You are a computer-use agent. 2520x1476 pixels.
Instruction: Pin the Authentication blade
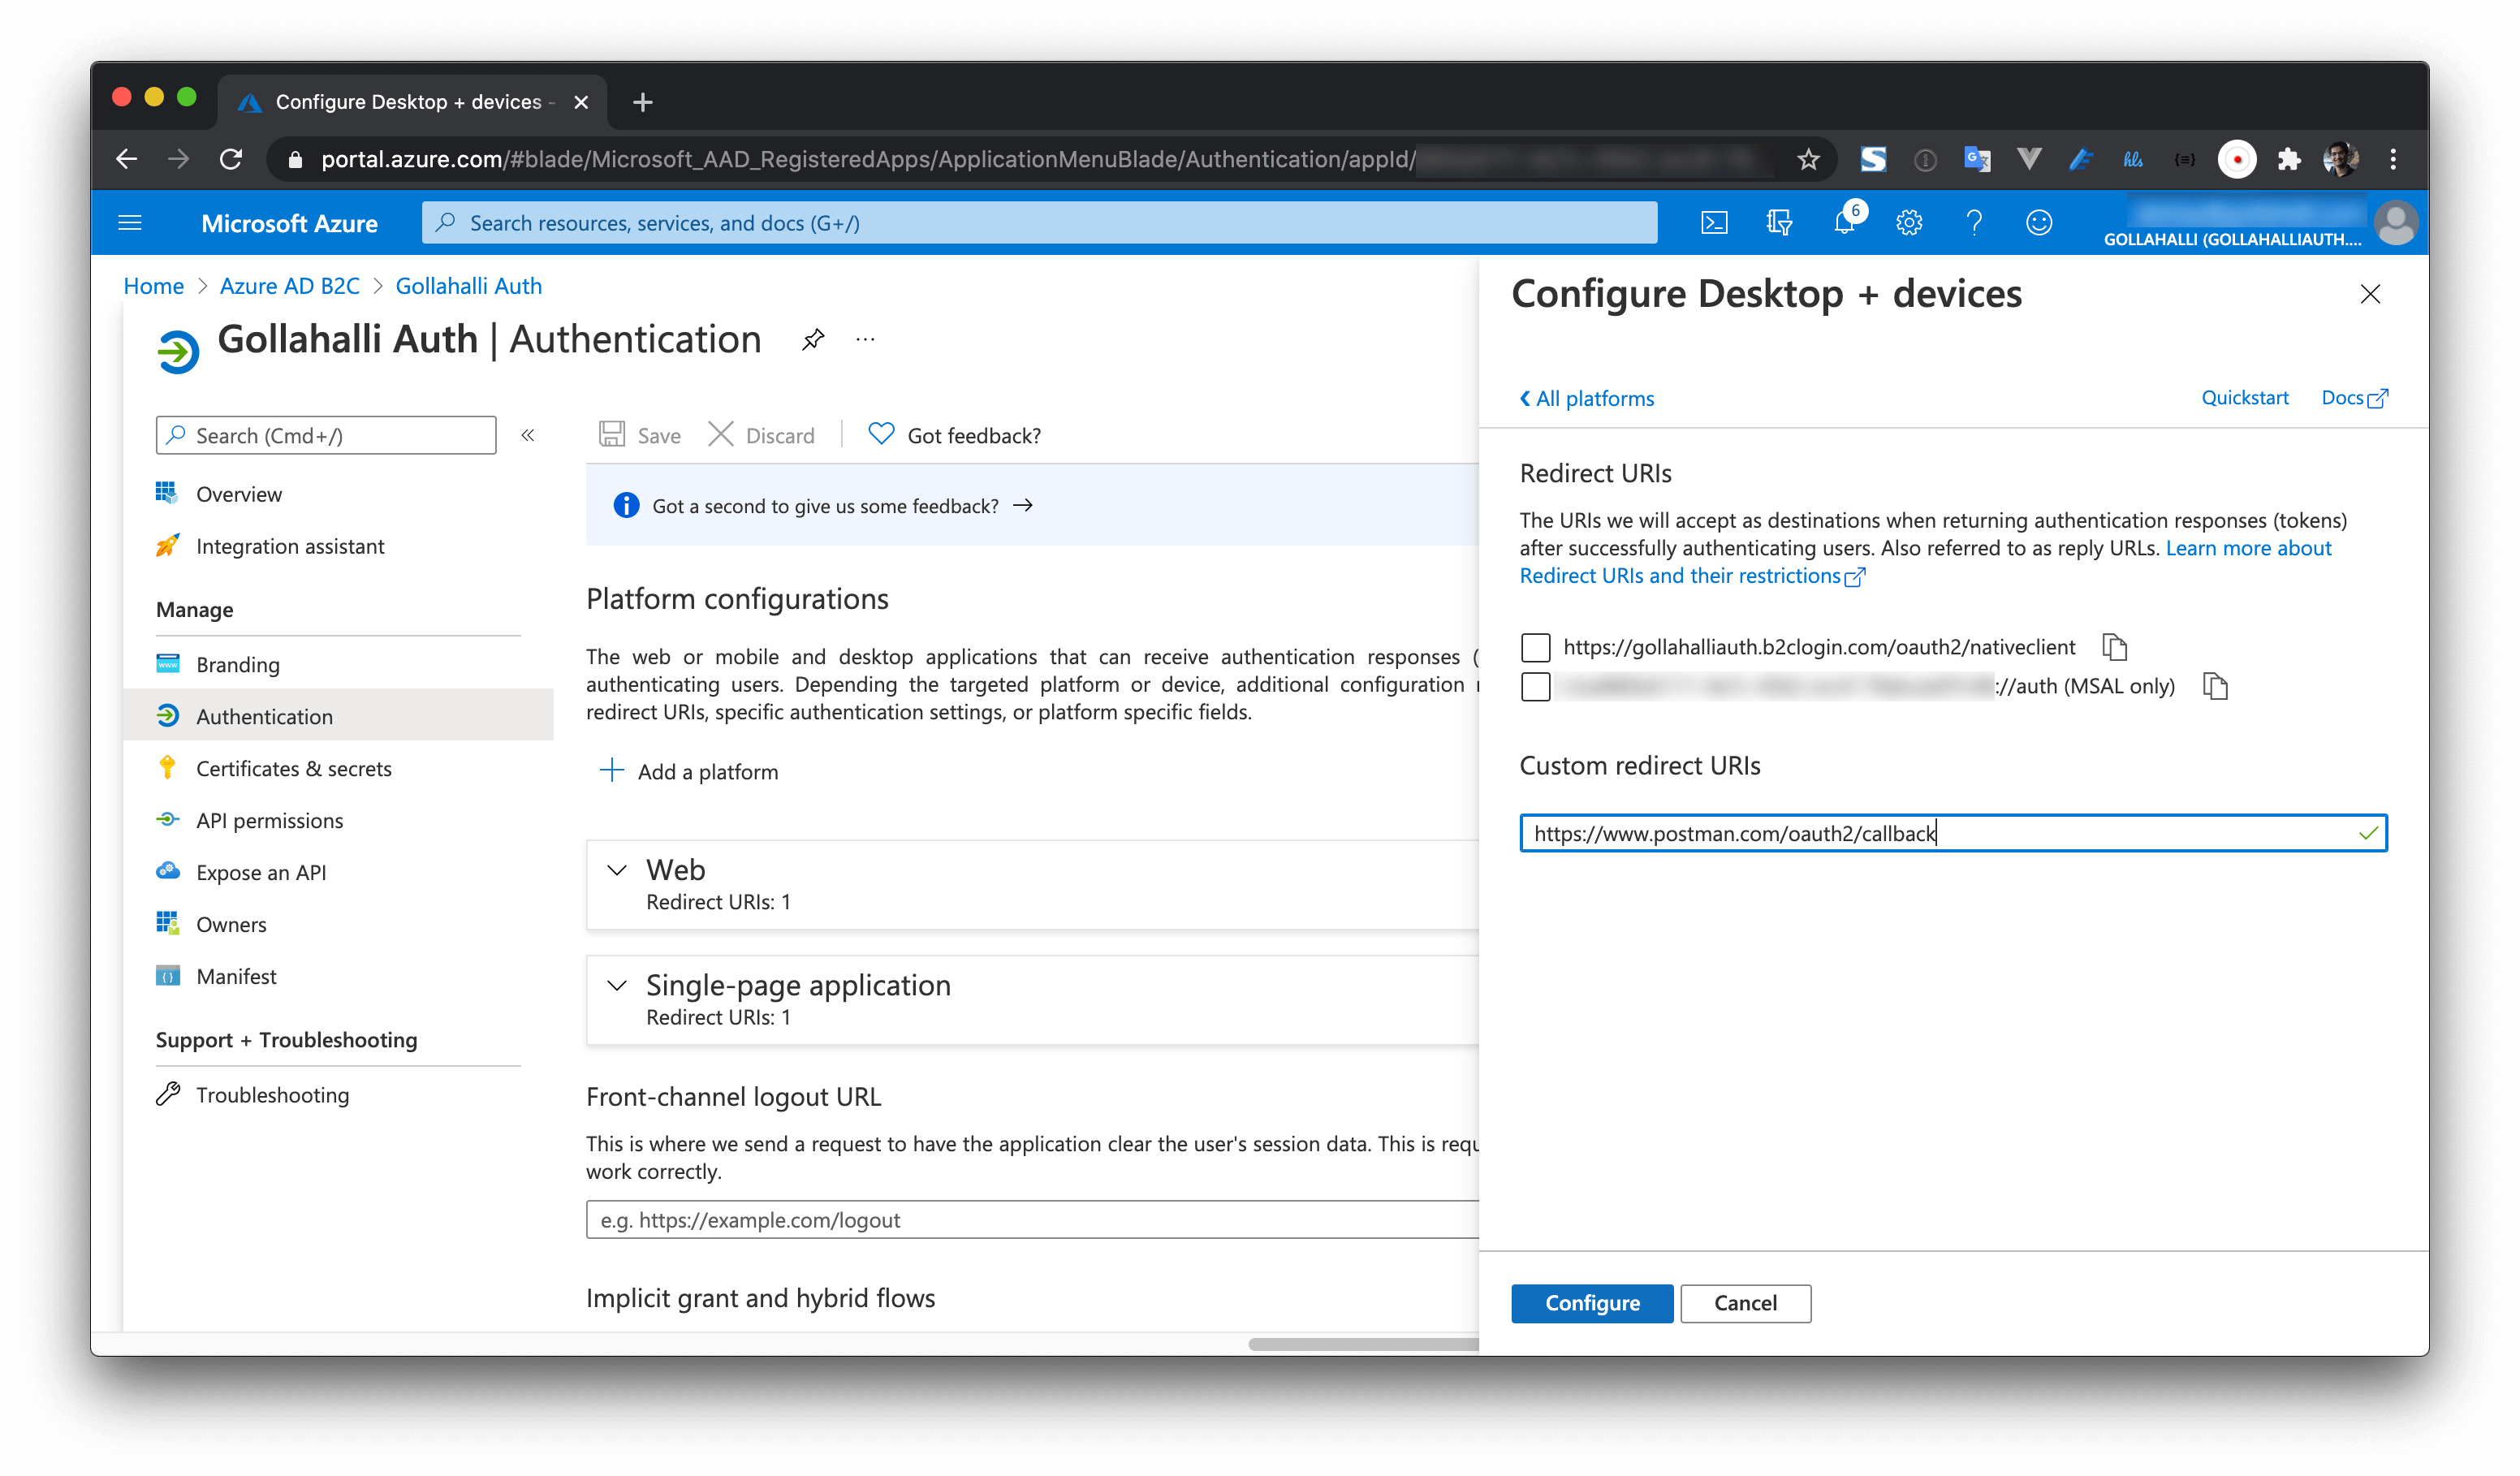point(812,340)
